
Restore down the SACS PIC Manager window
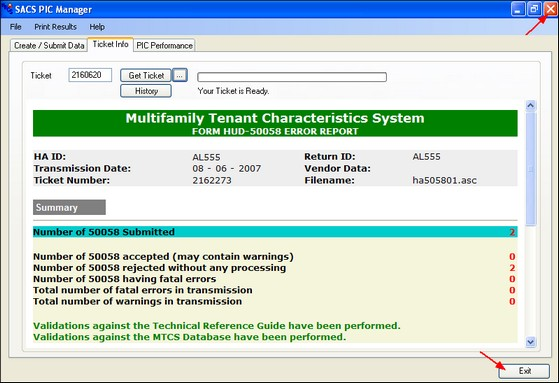(x=534, y=9)
